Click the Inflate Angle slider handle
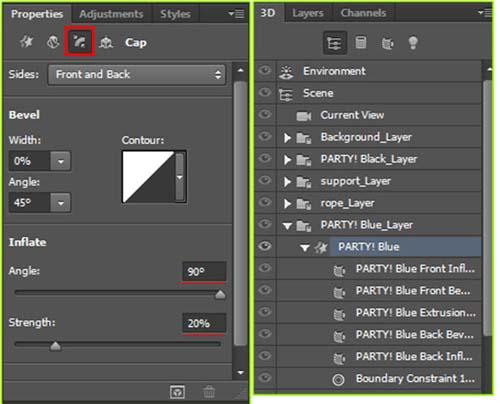 (220, 295)
